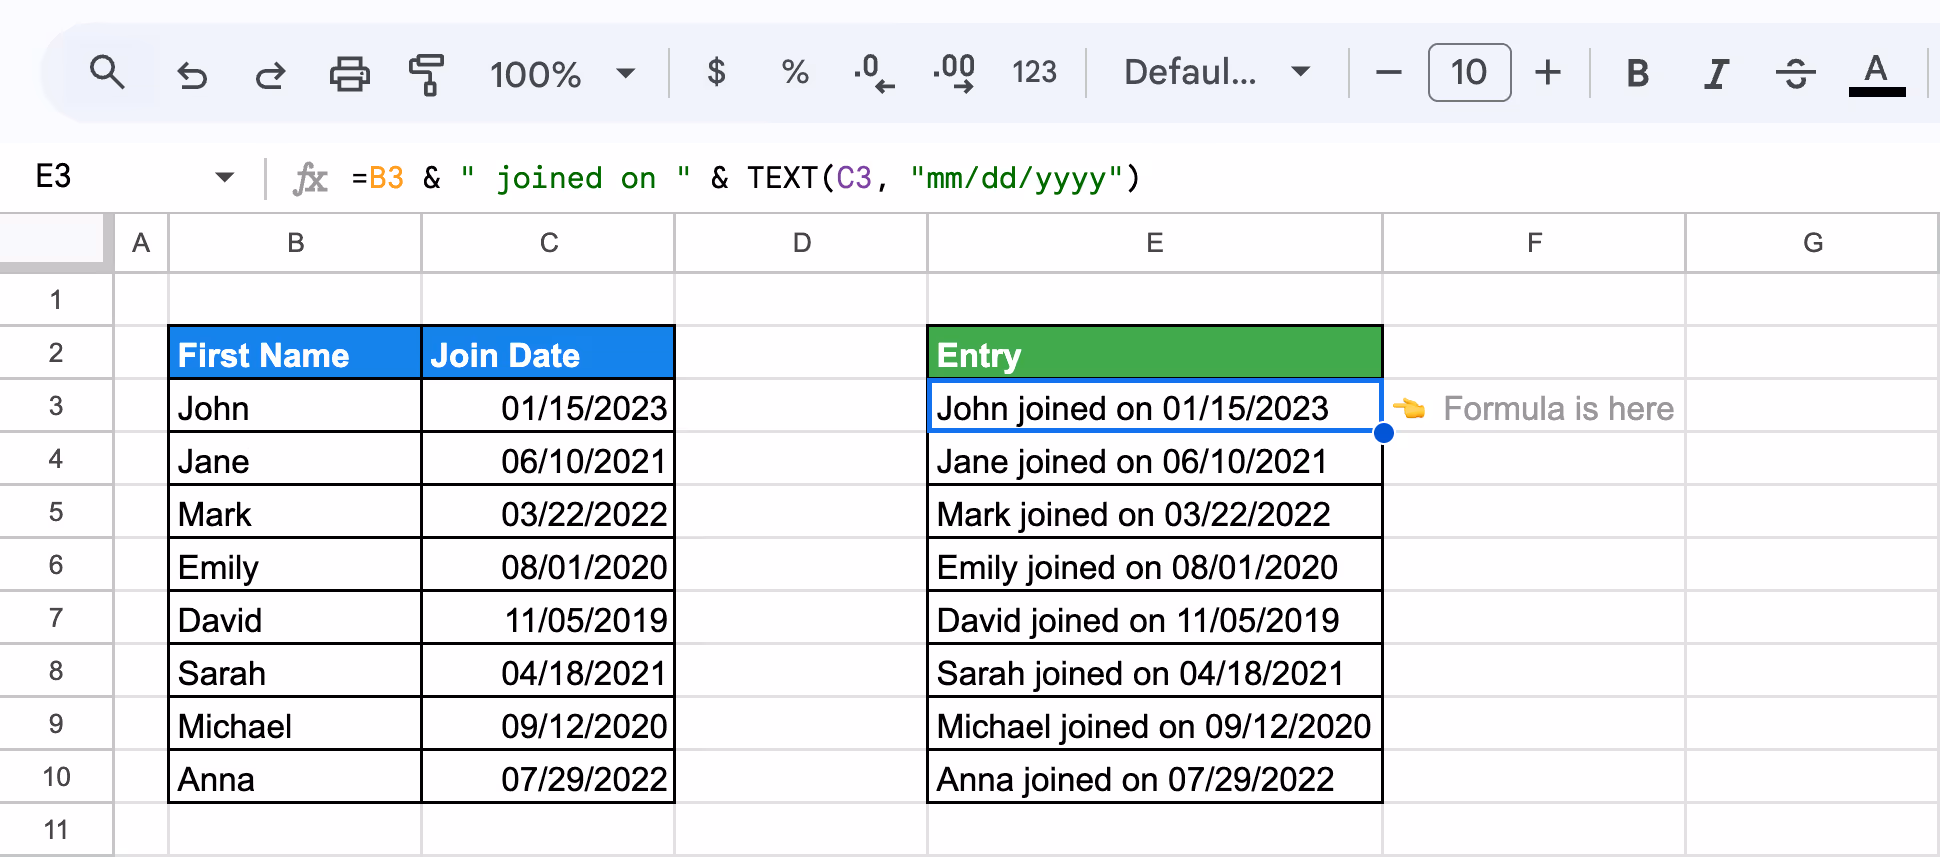Image resolution: width=1940 pixels, height=857 pixels.
Task: Toggle strikethrough formatting
Action: click(x=1796, y=73)
